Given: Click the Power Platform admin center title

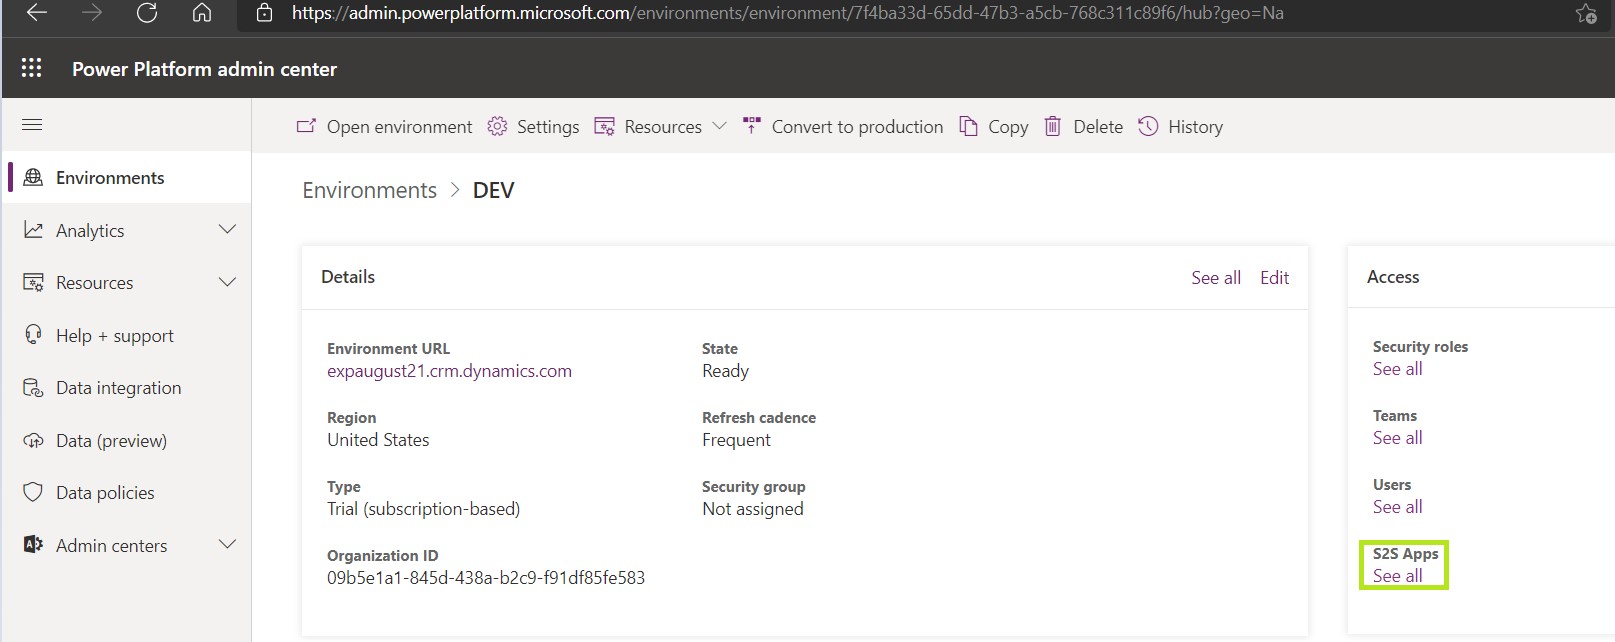Looking at the screenshot, I should click(204, 69).
